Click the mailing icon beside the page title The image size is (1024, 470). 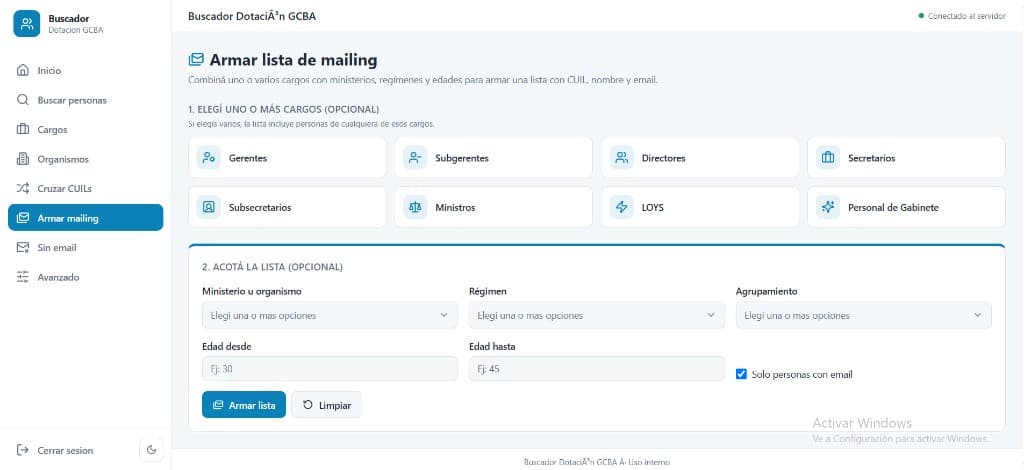coord(196,60)
